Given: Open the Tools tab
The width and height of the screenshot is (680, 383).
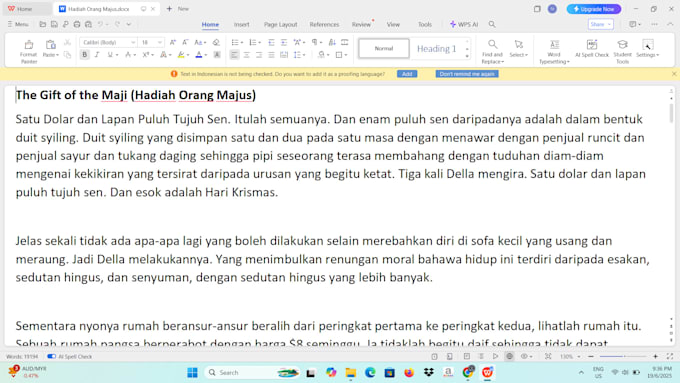Looking at the screenshot, I should [425, 25].
